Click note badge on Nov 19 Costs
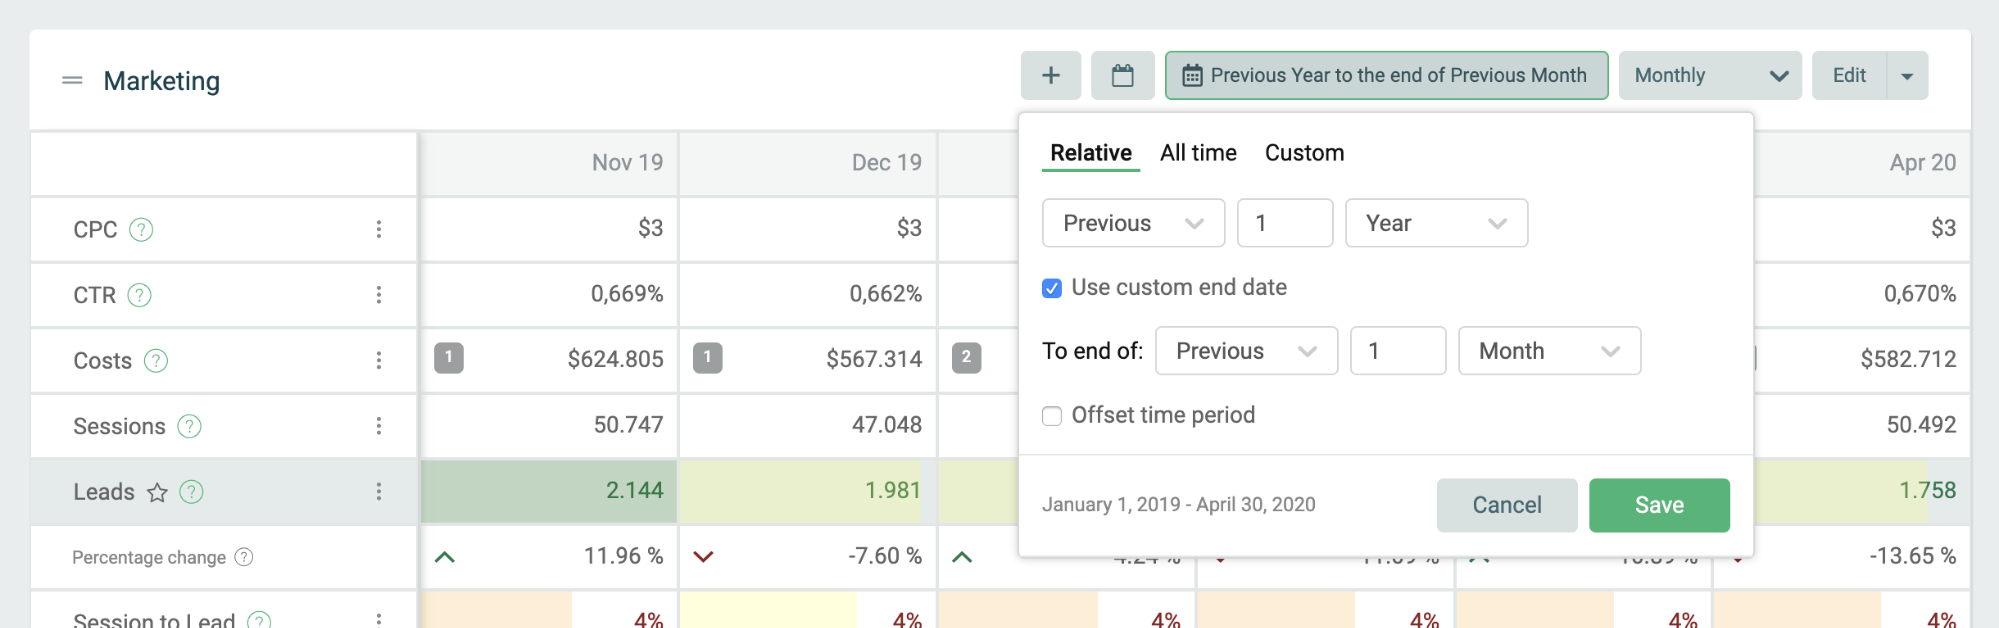Screen dimensions: 1999x628 coord(449,357)
